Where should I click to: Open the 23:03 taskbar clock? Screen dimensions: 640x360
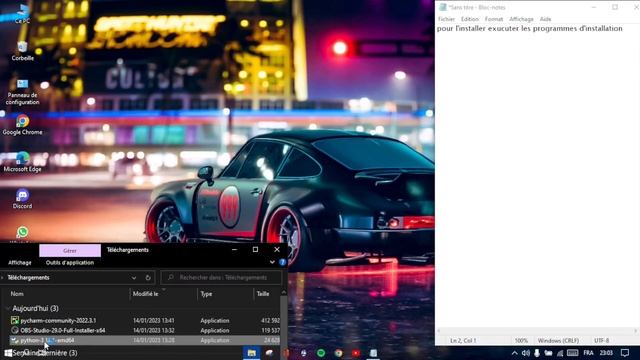tap(606, 353)
